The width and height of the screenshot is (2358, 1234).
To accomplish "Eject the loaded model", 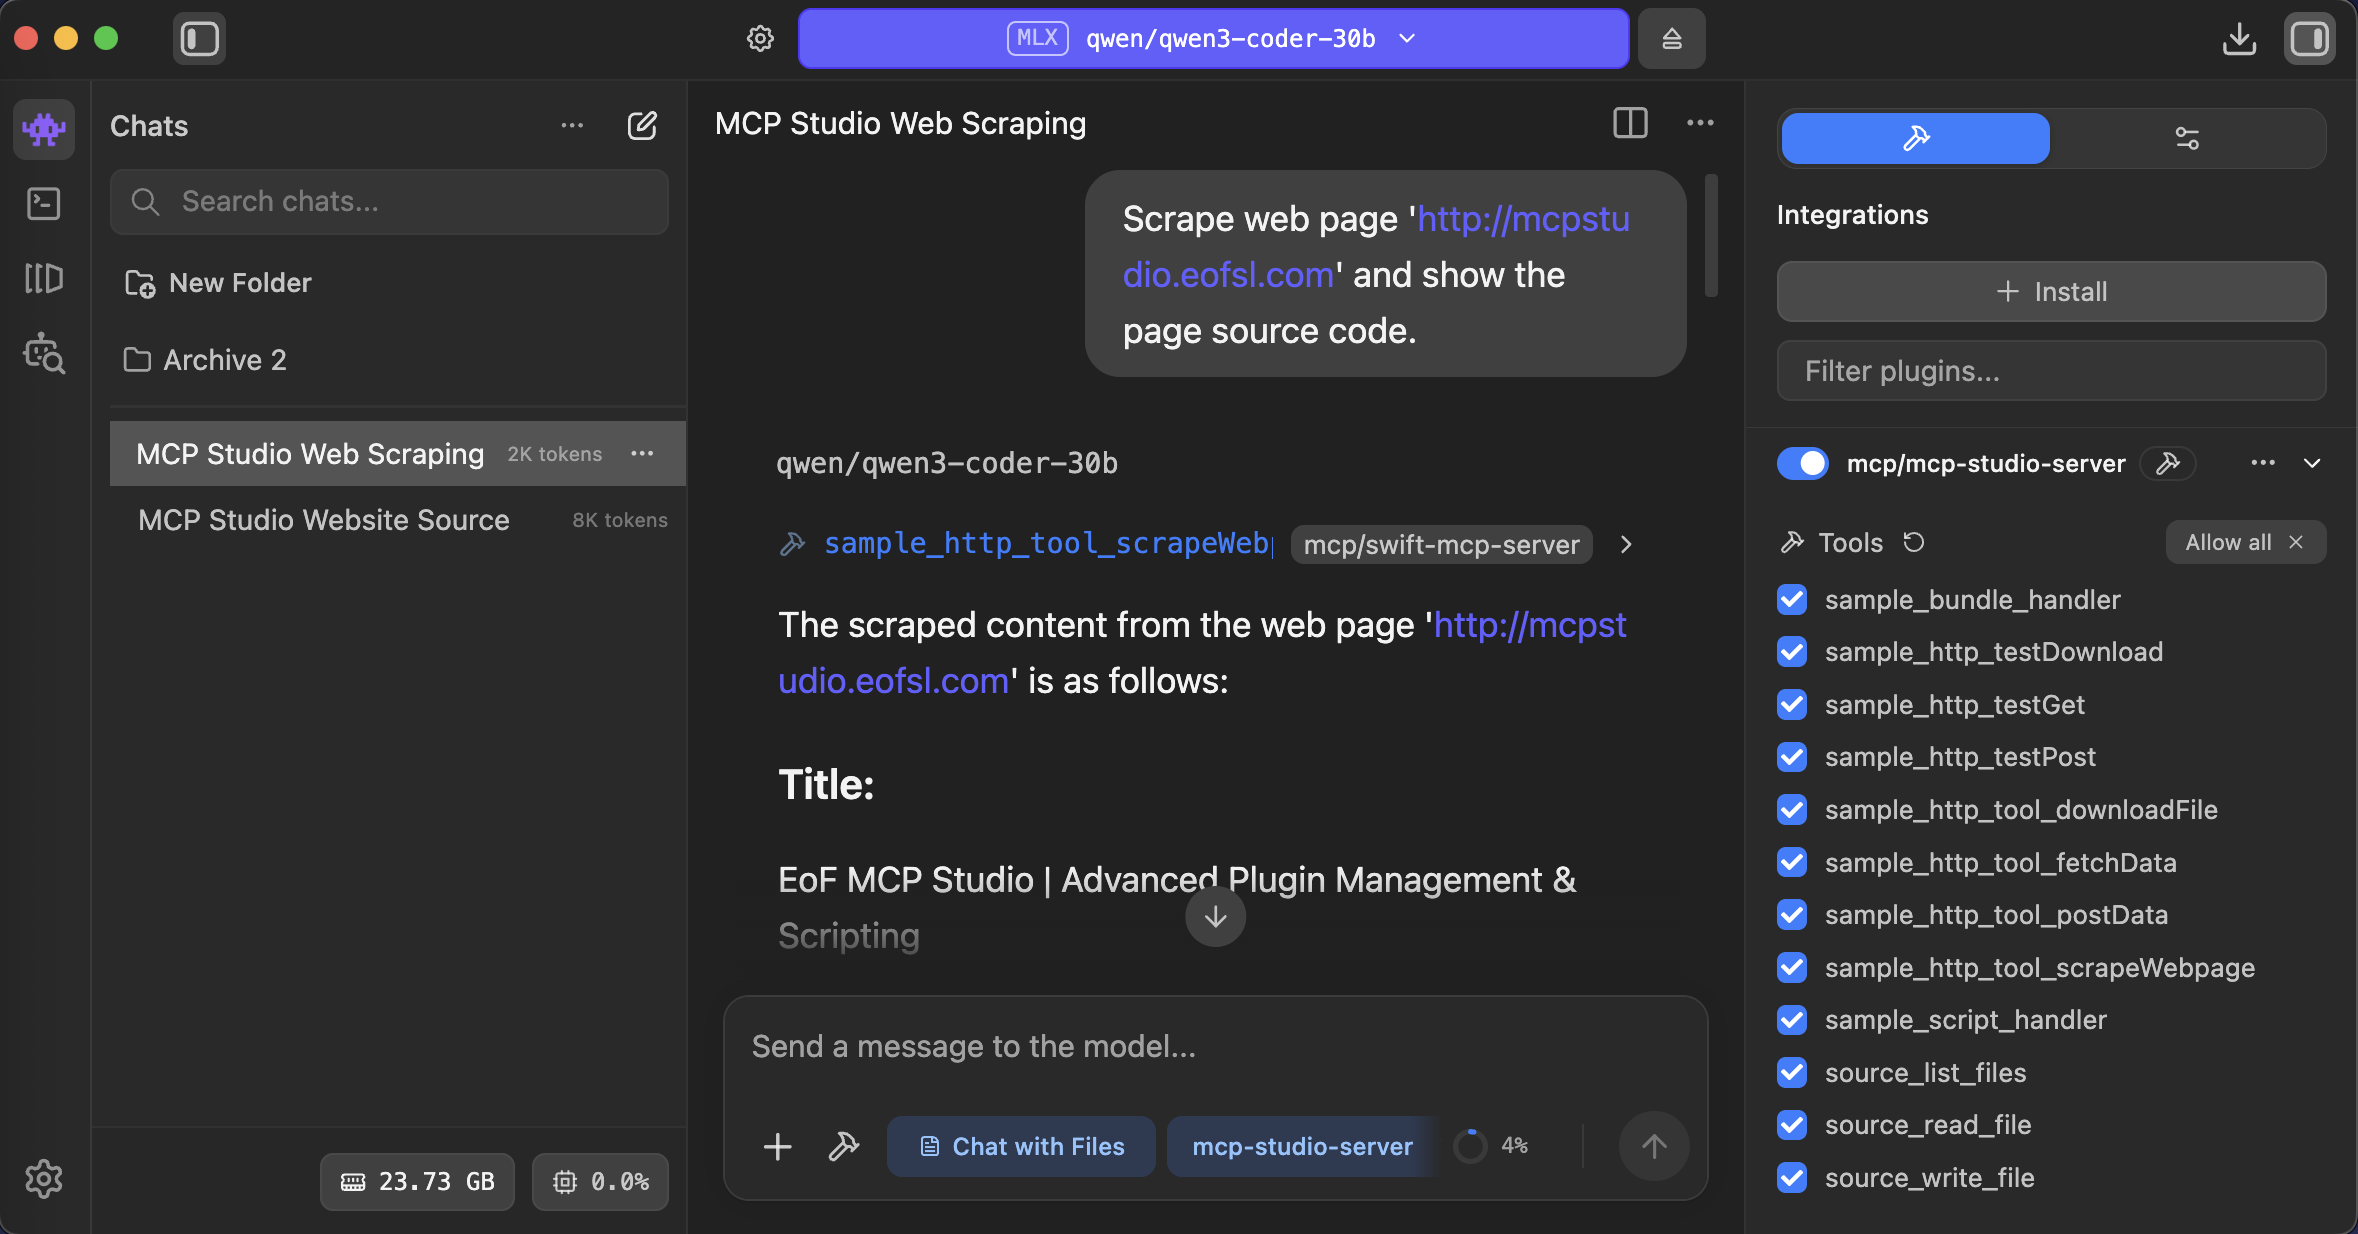I will click(1671, 39).
